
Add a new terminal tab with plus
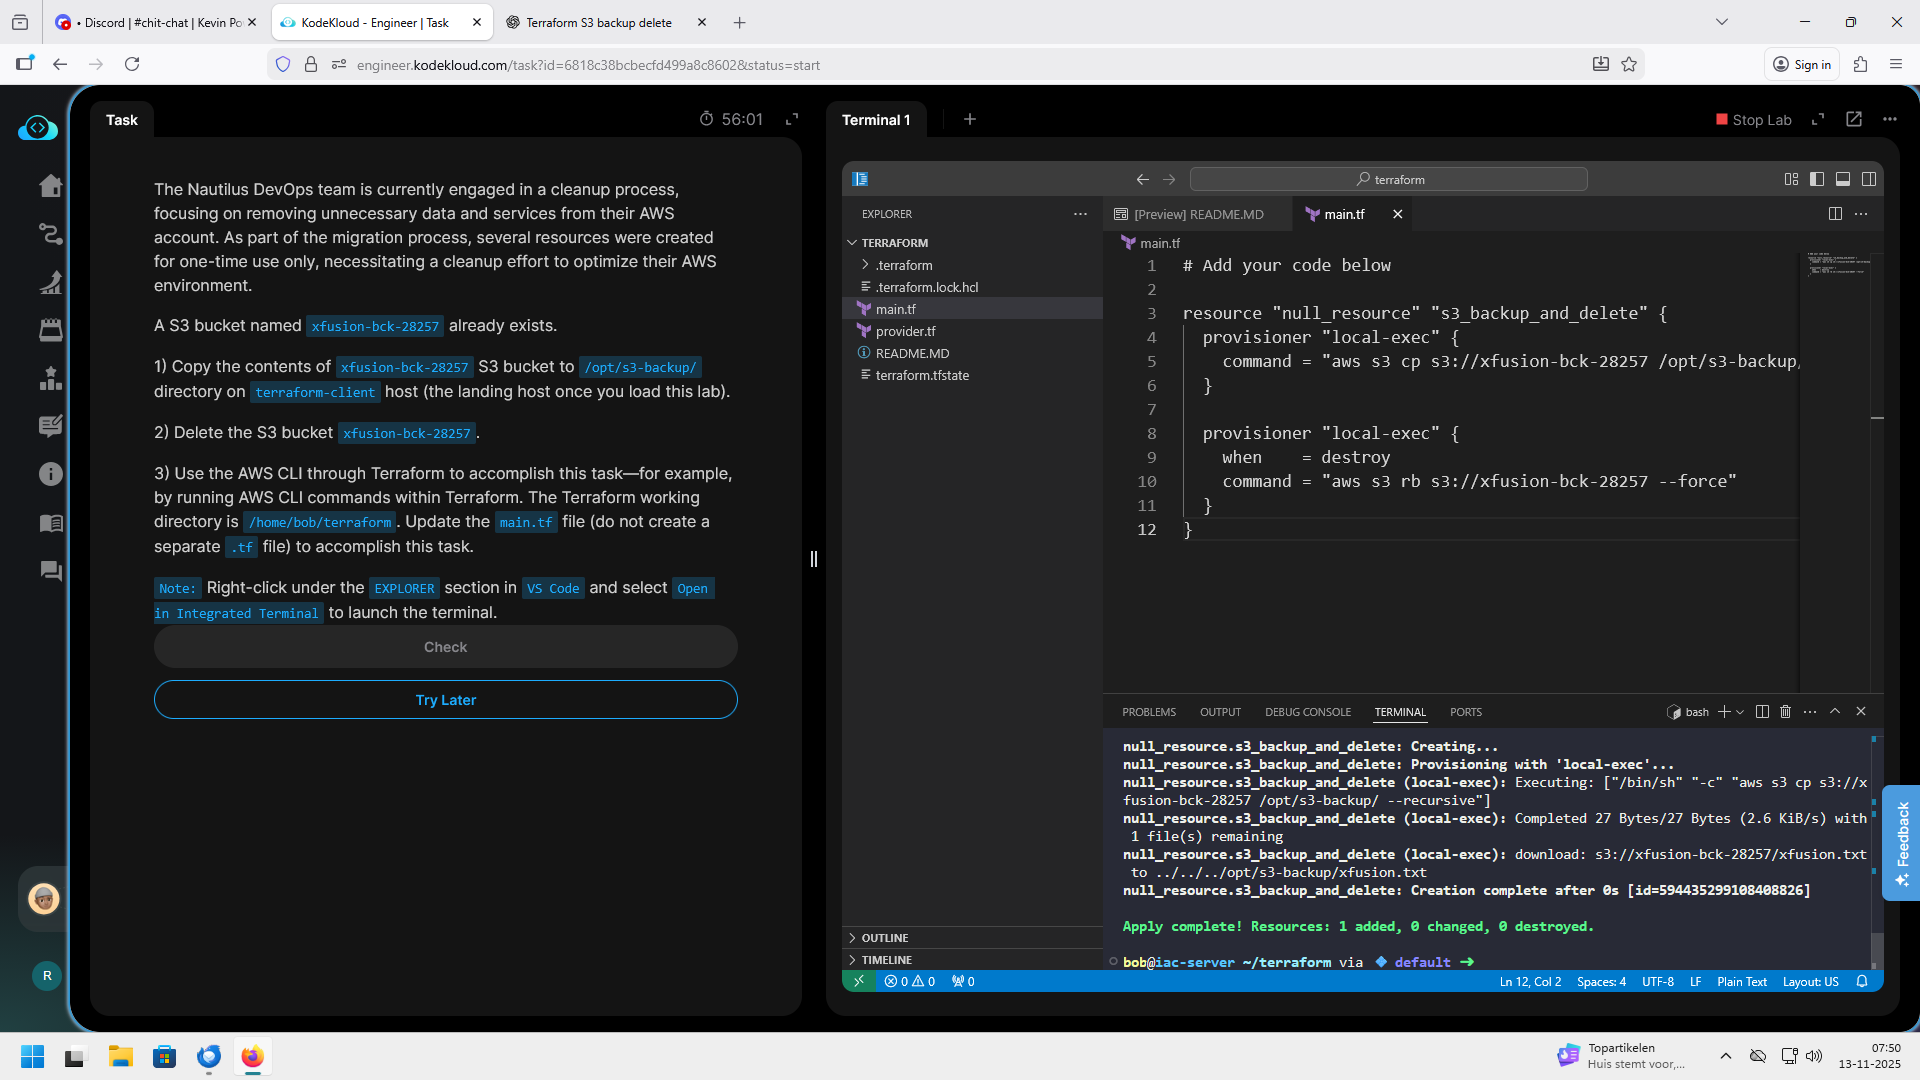click(969, 119)
